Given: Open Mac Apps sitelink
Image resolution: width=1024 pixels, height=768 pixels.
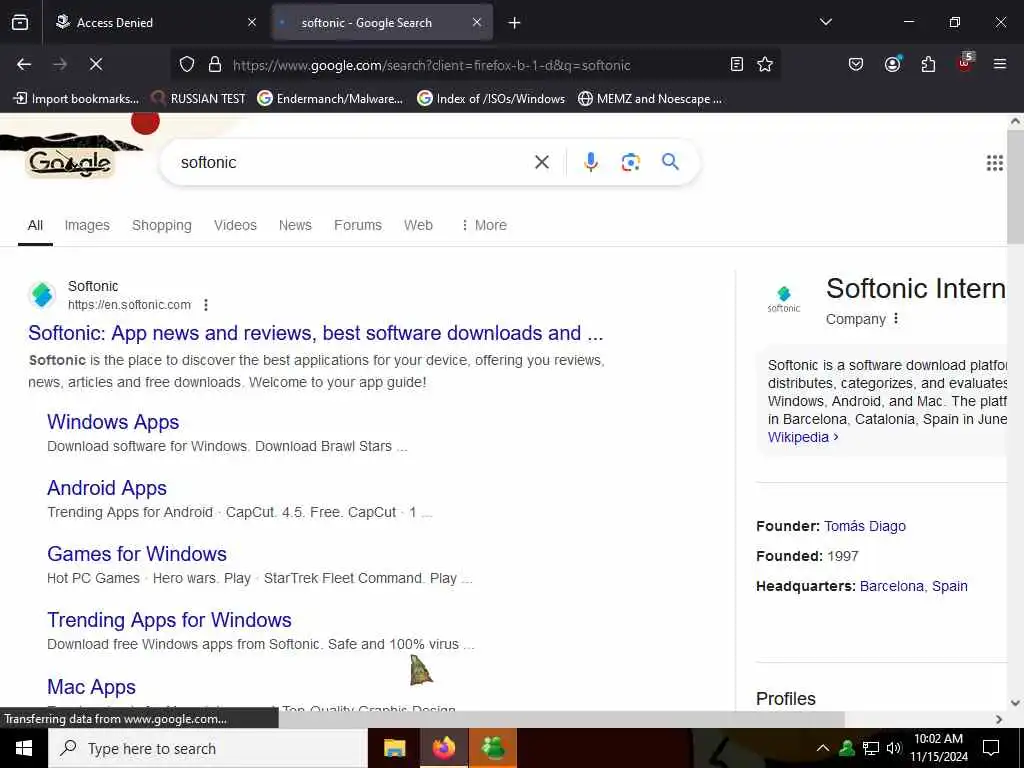Looking at the screenshot, I should pos(91,687).
